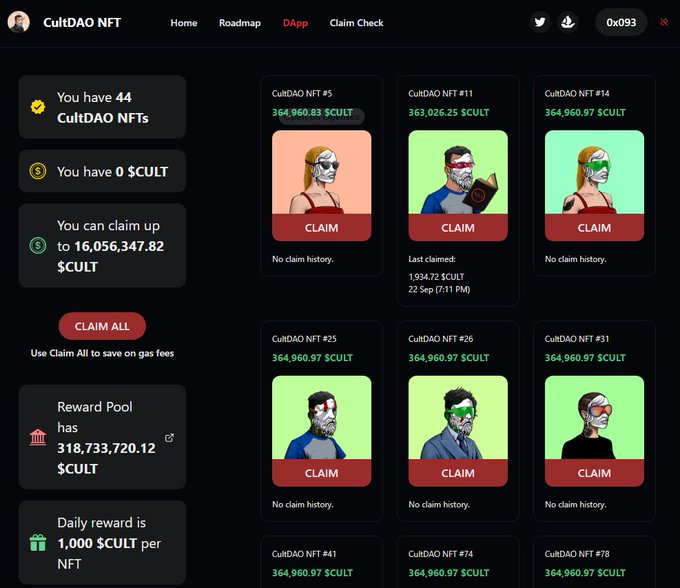Click the CultDAO NFT #78 title
680x588 pixels.
tap(577, 554)
